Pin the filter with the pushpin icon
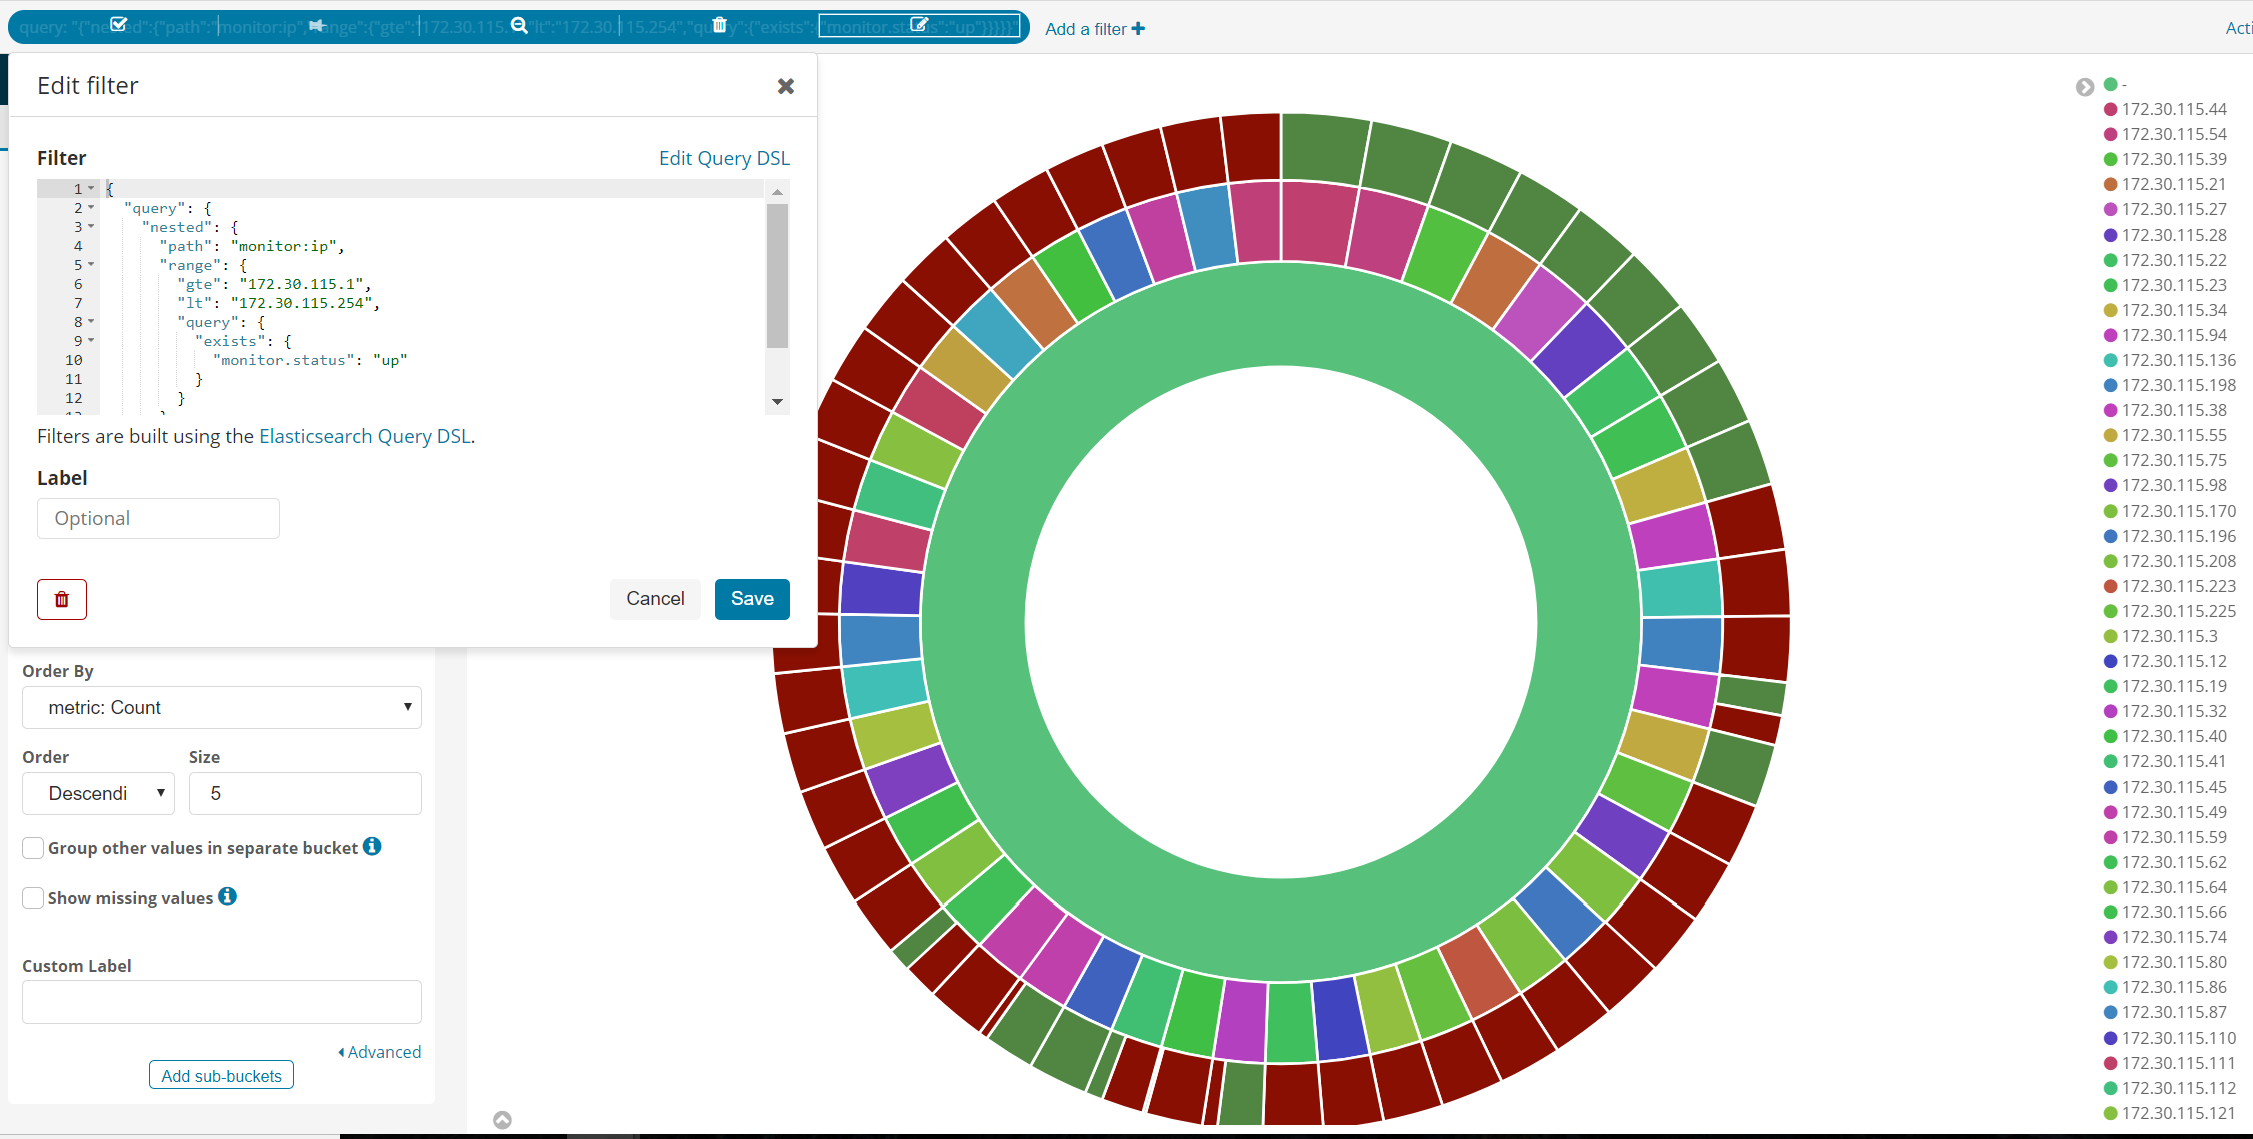The image size is (2253, 1139). click(317, 25)
